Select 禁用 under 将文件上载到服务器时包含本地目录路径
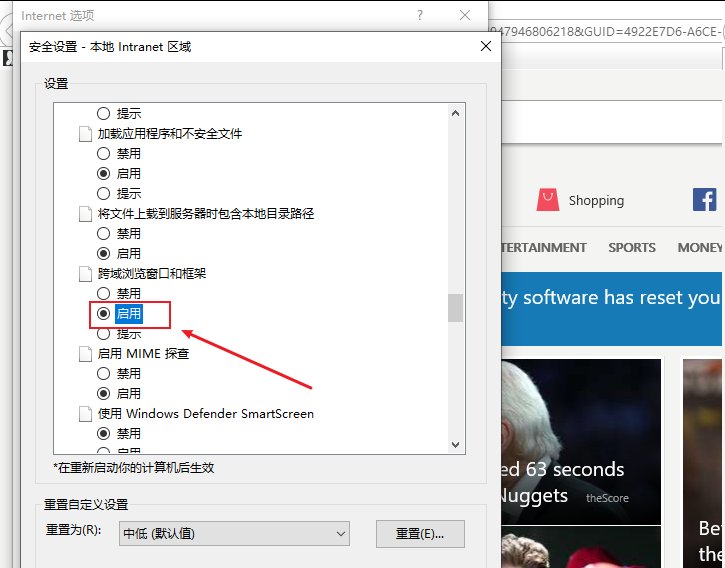 point(104,234)
